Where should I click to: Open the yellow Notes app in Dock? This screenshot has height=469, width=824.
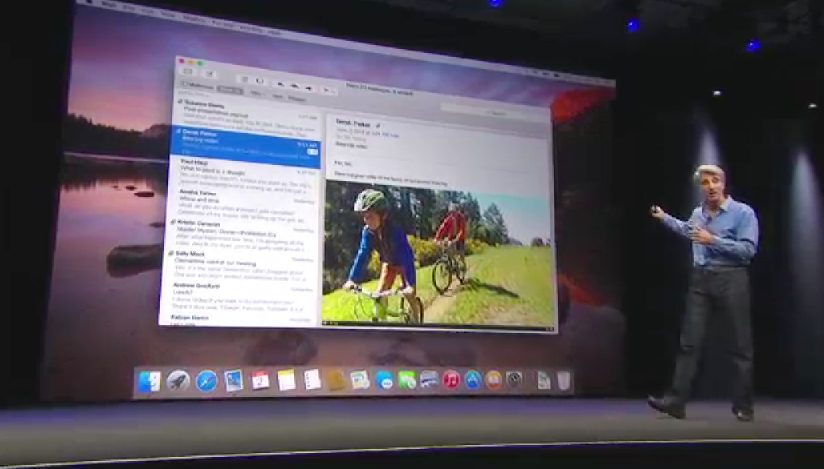pyautogui.click(x=287, y=380)
